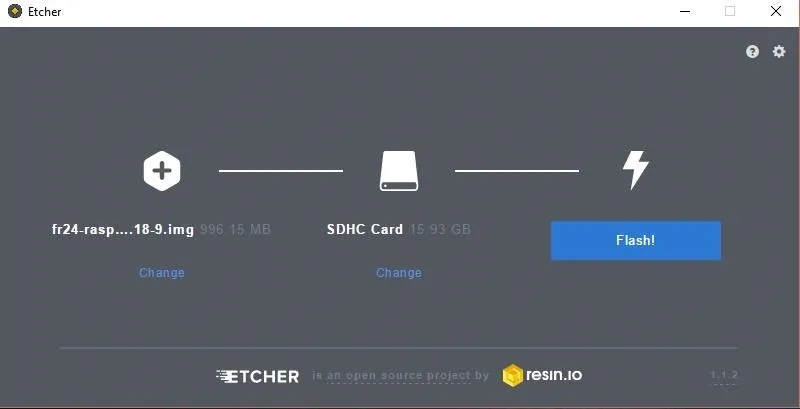800x409 pixels.
Task: Click the Etcher logo in the footer
Action: [258, 376]
